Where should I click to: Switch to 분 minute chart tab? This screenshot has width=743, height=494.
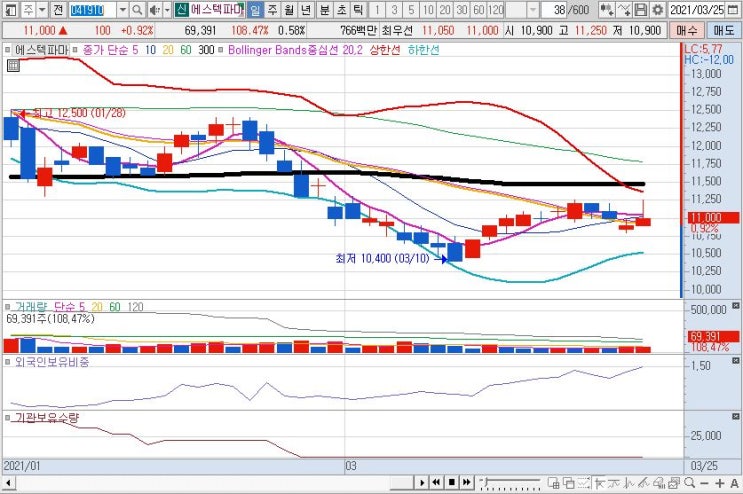325,9
